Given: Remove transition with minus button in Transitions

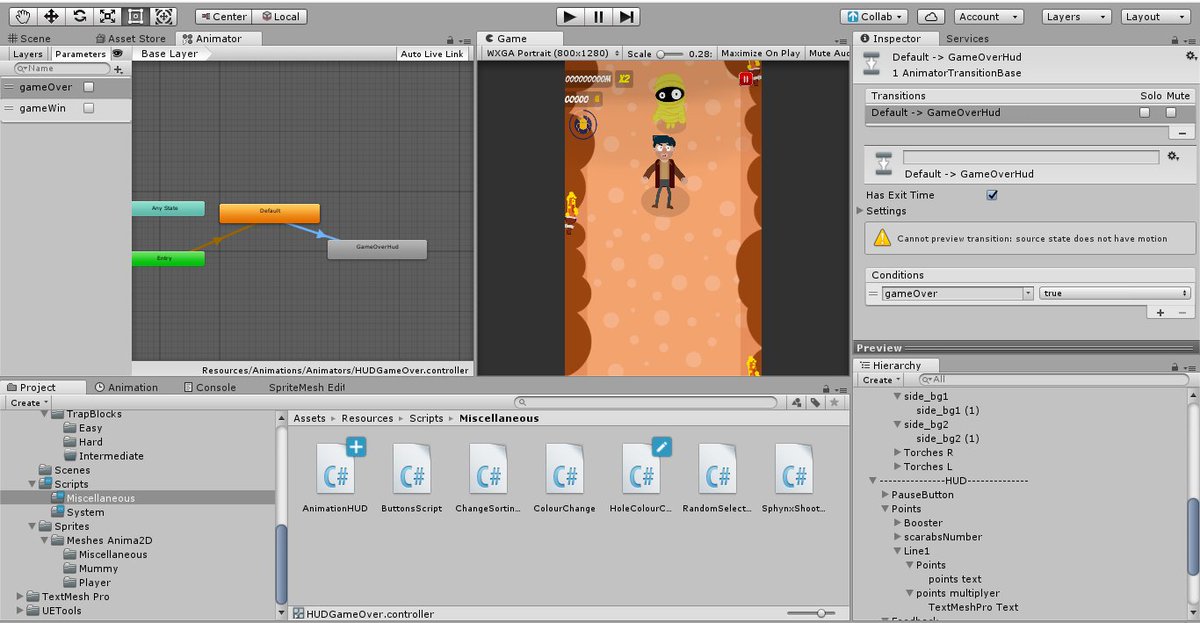Looking at the screenshot, I should [x=1181, y=133].
